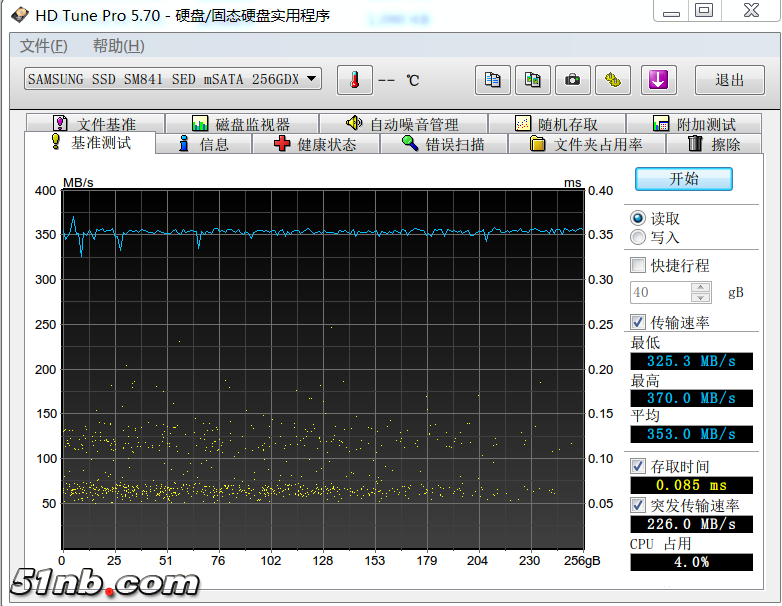The width and height of the screenshot is (782, 606).
Task: Select the 读取 radio button
Action: 638,218
